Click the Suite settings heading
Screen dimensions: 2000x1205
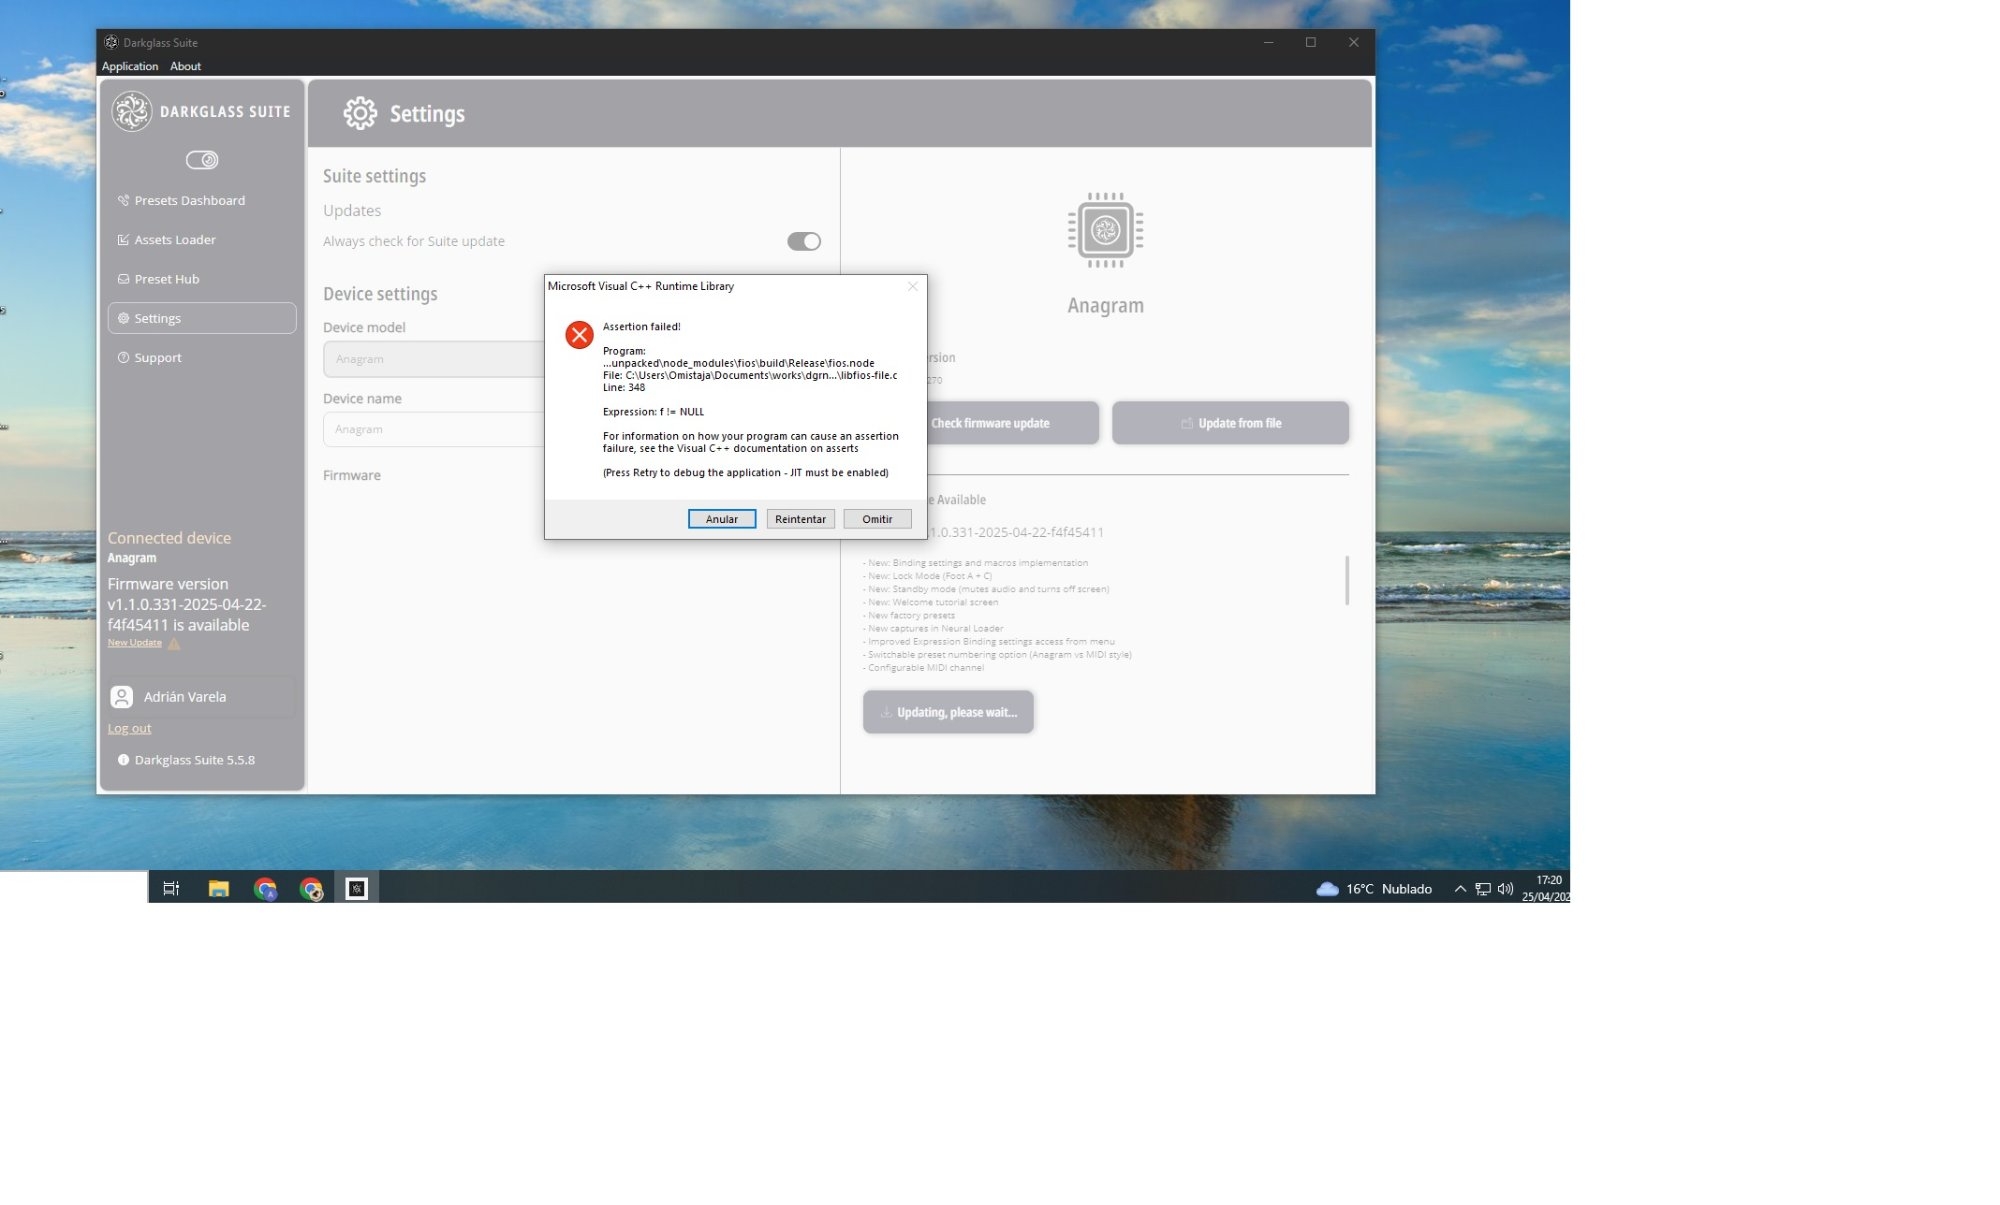click(374, 176)
